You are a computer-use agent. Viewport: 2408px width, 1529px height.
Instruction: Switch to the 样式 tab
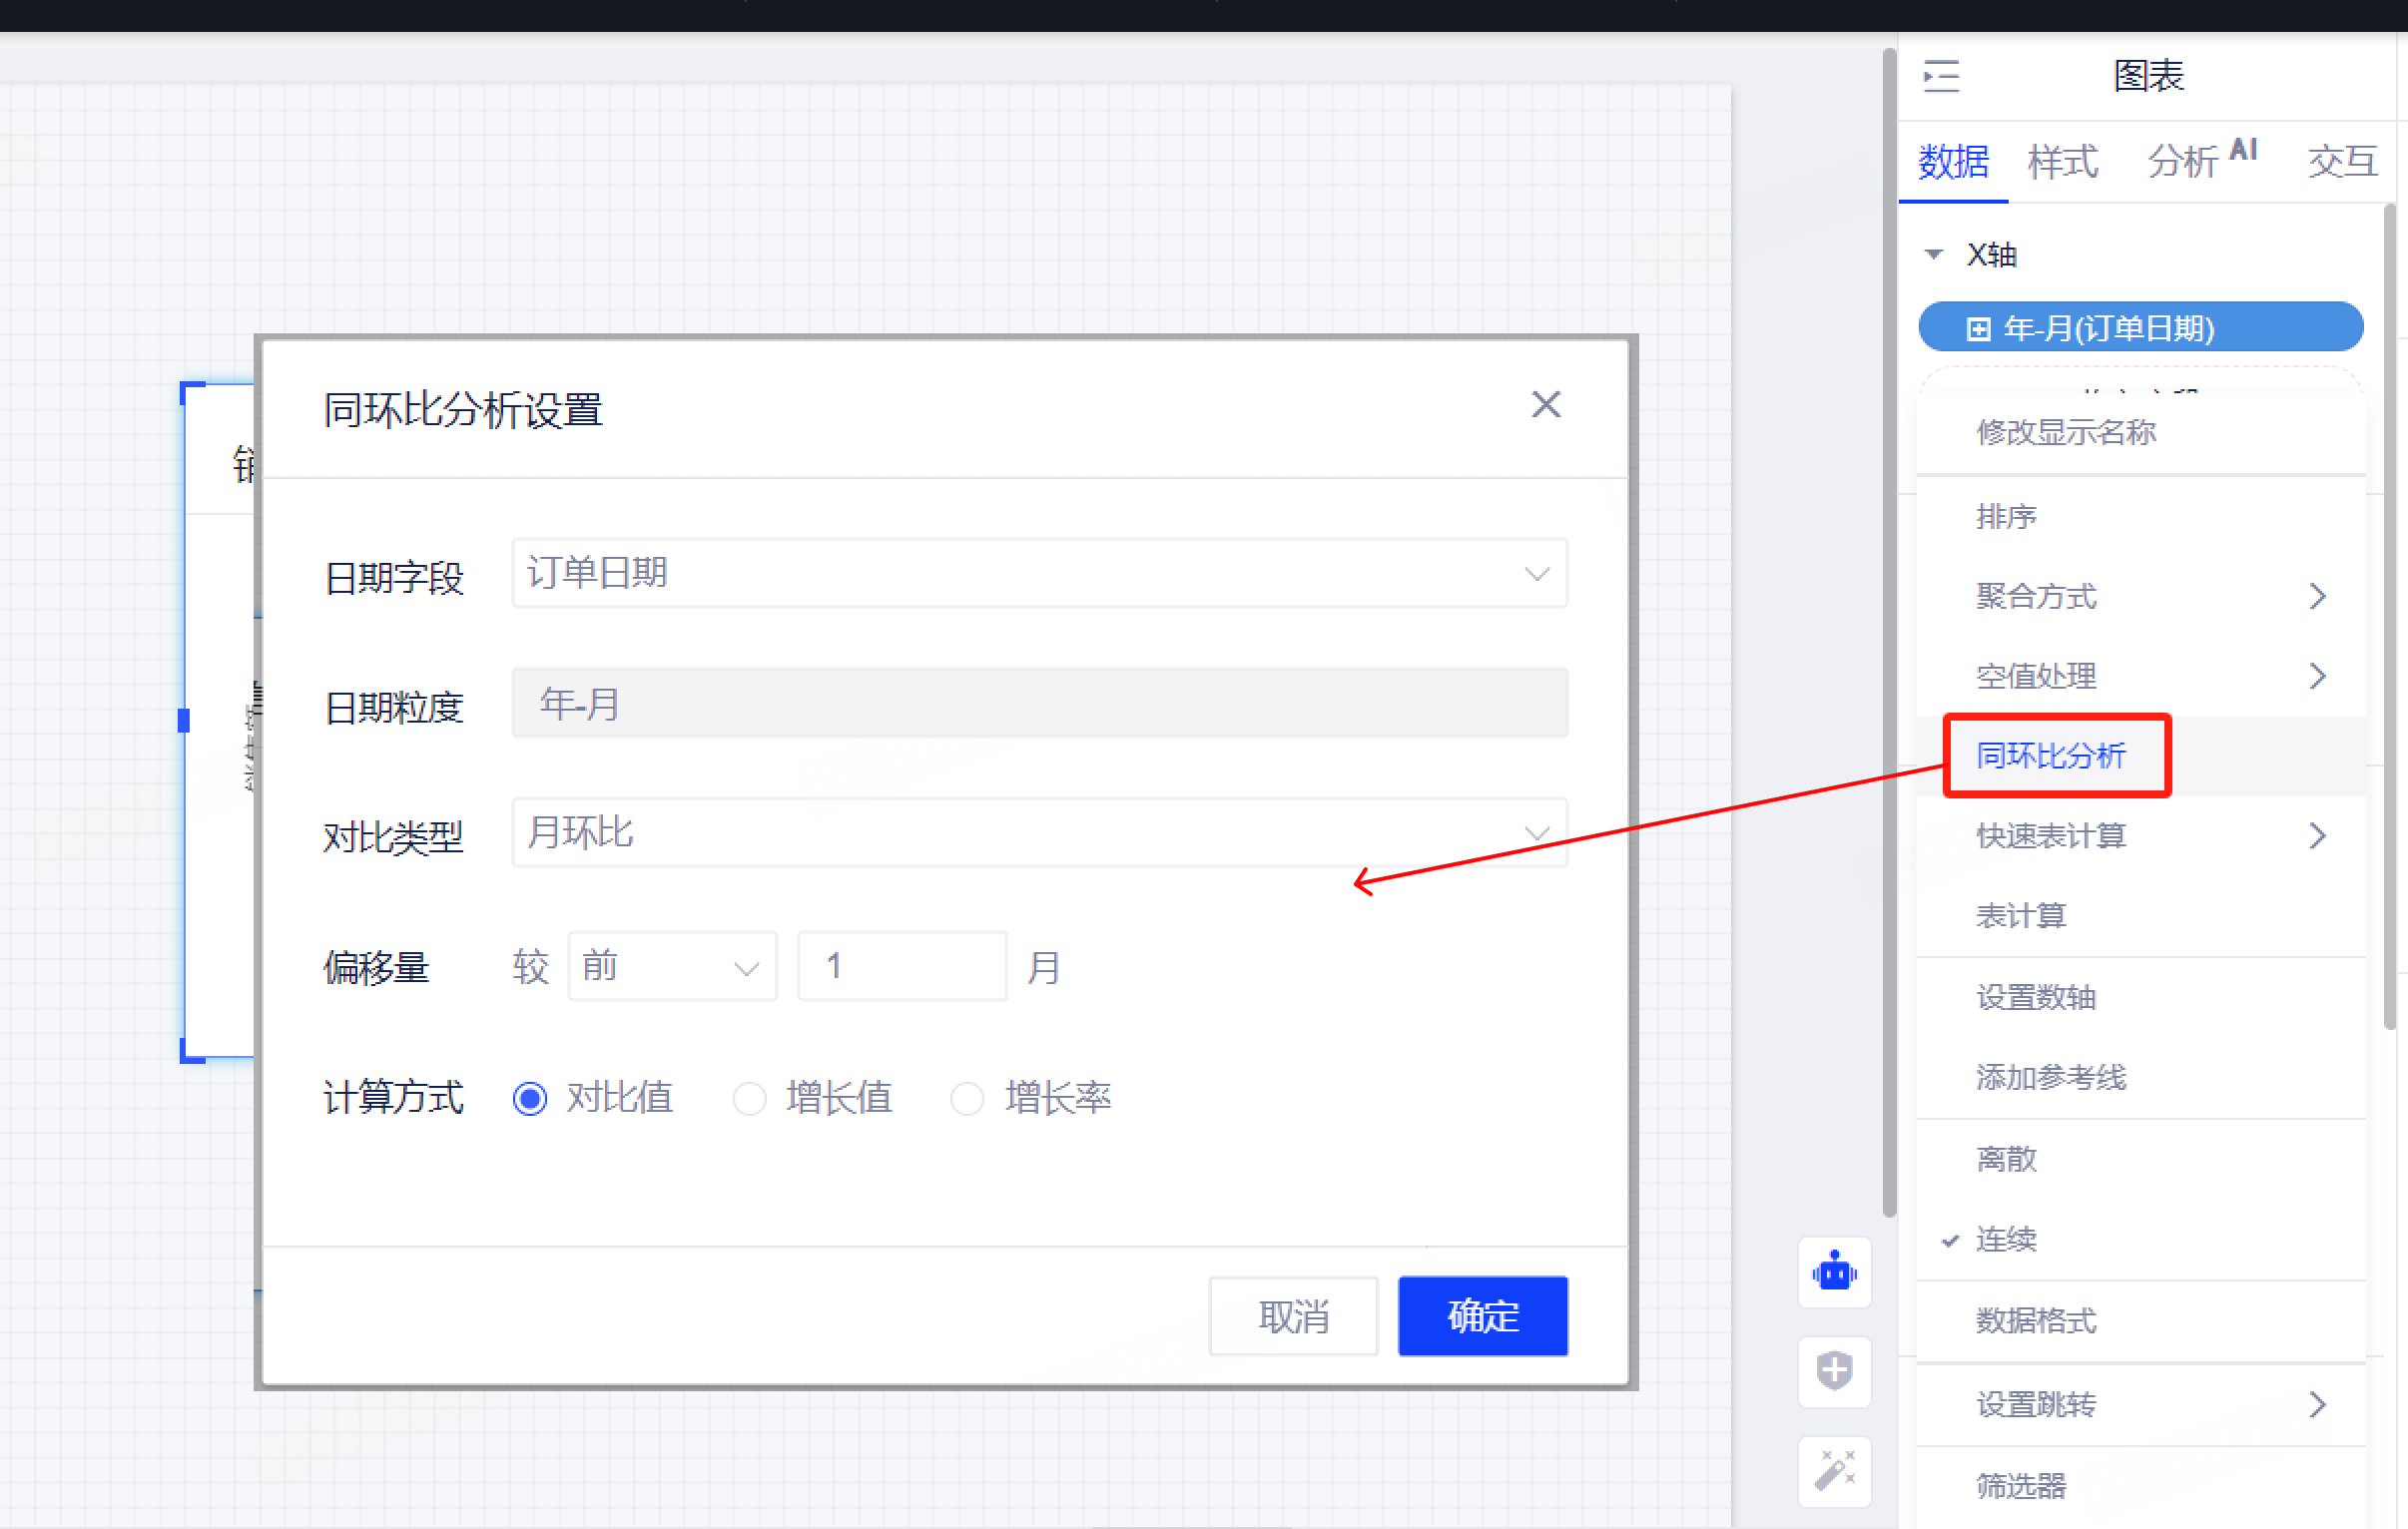pos(2062,161)
